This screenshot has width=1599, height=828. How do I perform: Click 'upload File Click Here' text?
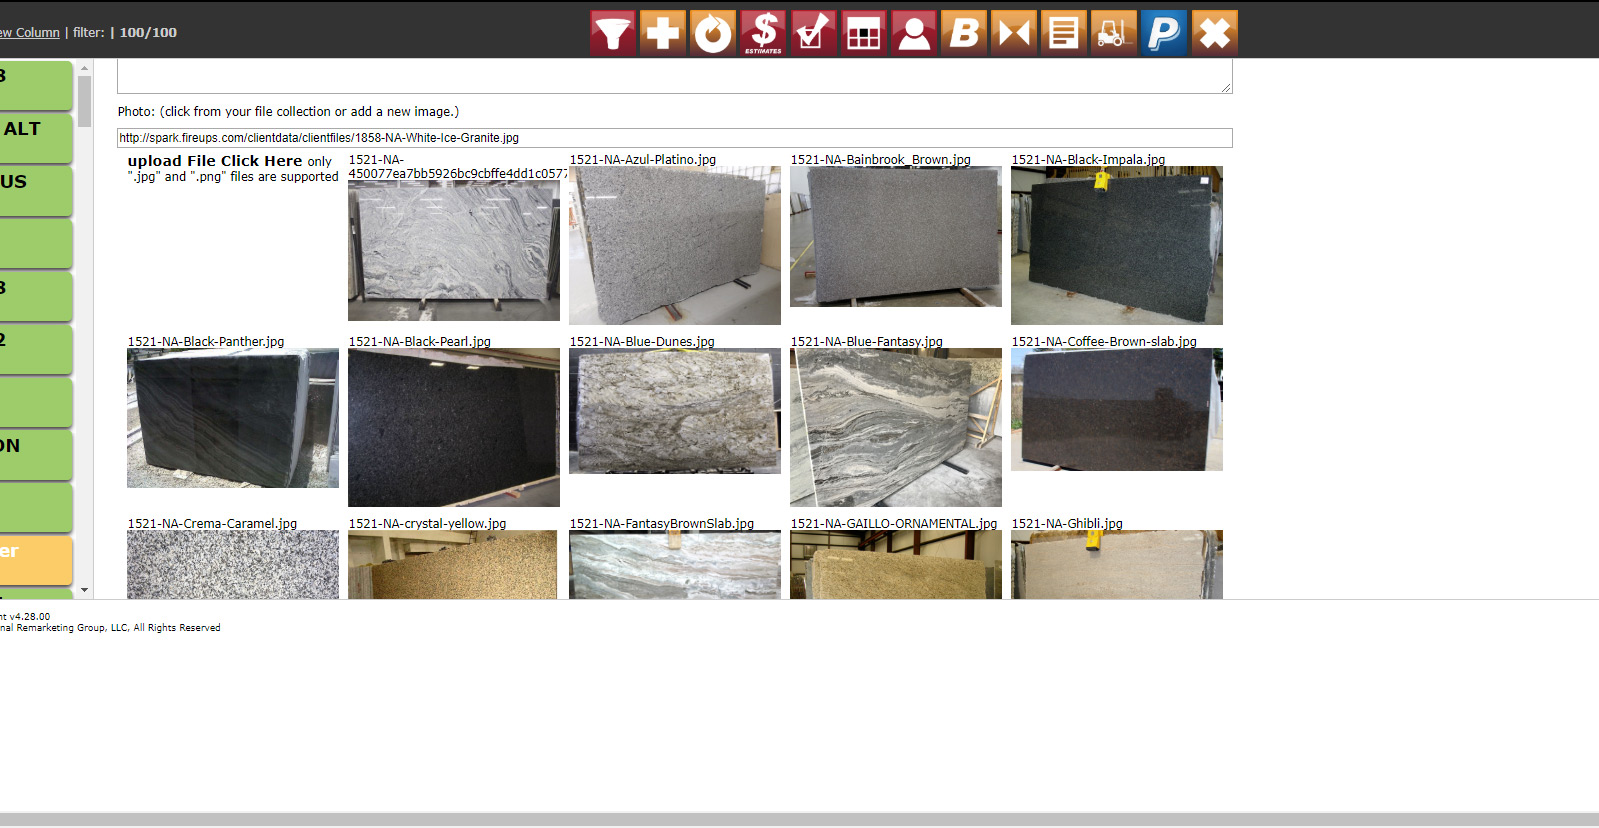coord(215,161)
